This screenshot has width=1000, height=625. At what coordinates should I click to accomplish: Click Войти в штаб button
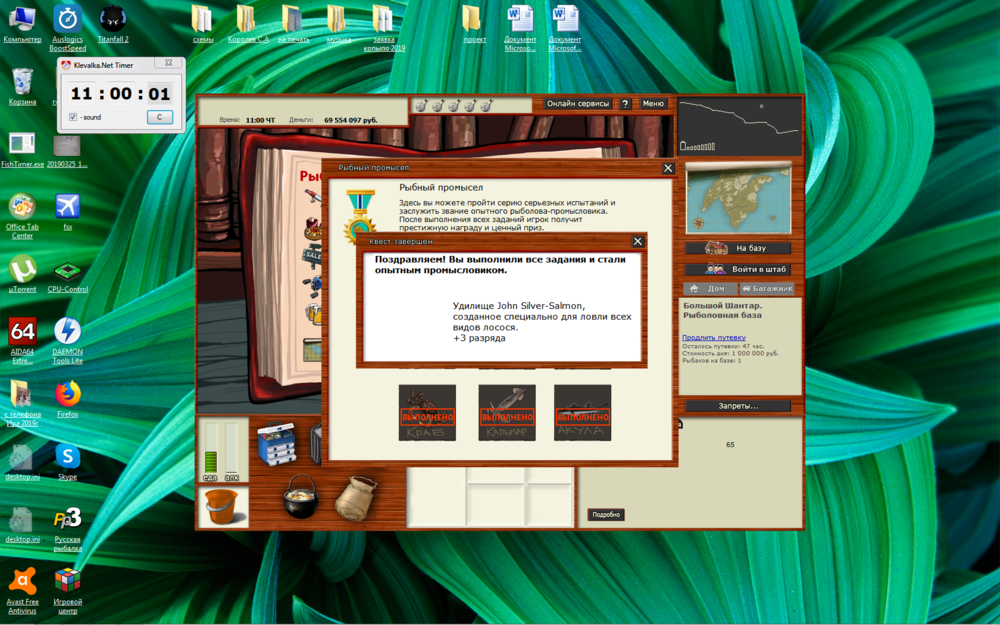738,269
